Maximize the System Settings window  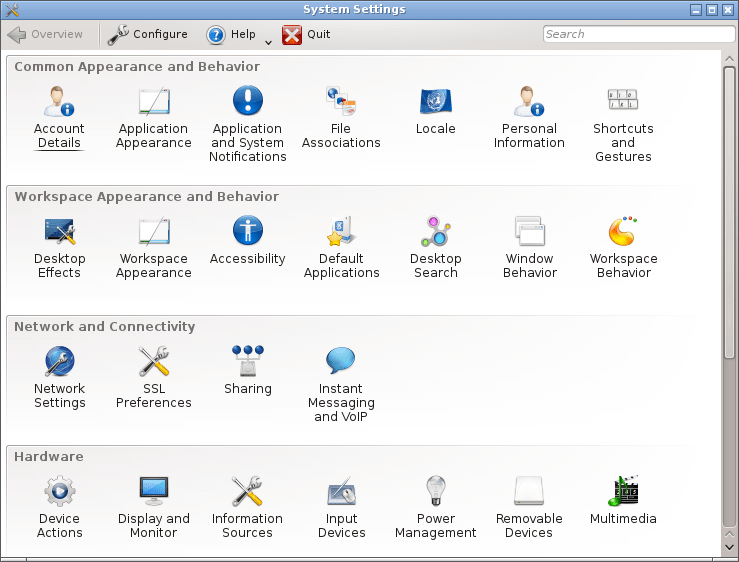click(x=712, y=9)
